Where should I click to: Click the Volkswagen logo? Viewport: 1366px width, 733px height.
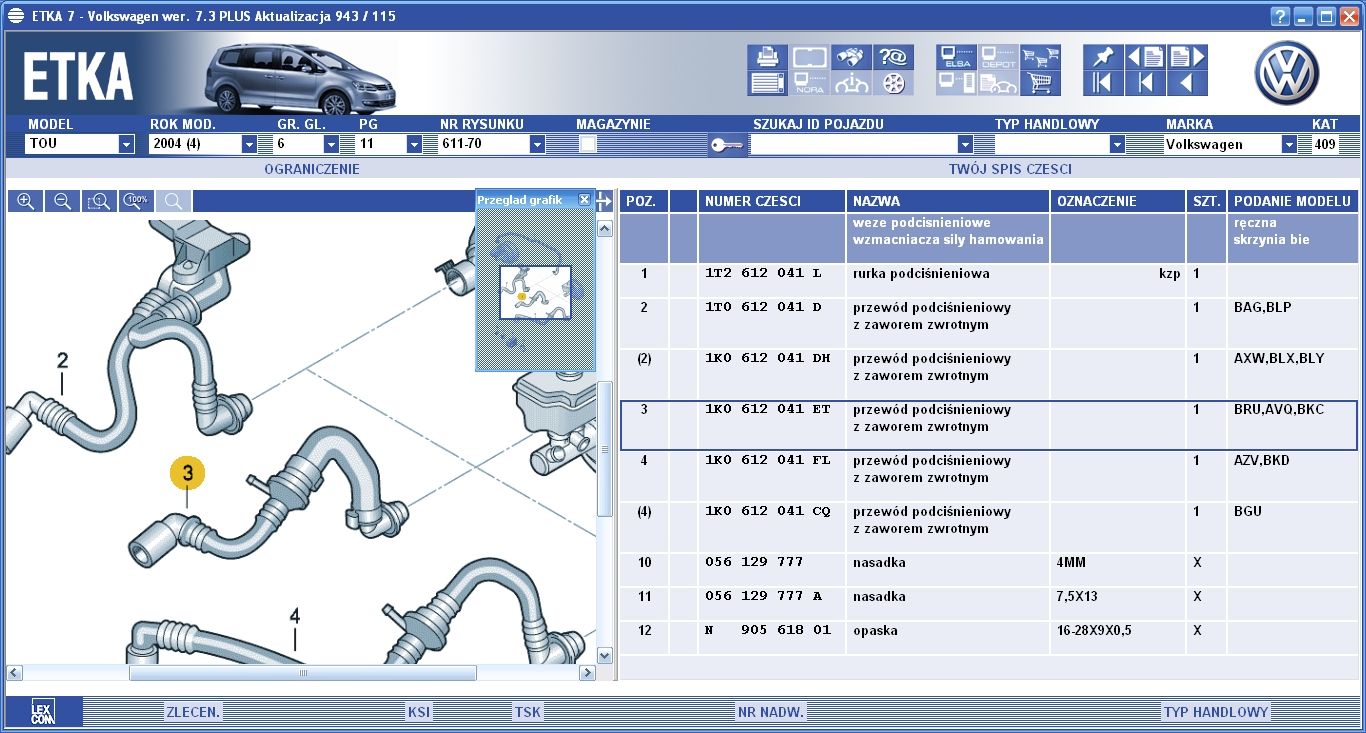point(1287,73)
